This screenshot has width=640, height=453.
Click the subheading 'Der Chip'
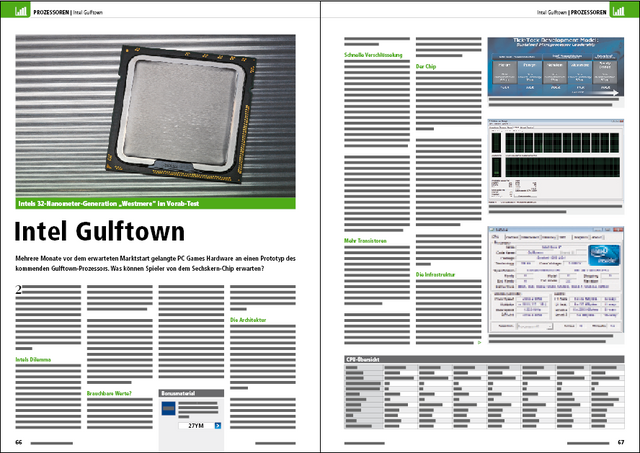point(426,66)
